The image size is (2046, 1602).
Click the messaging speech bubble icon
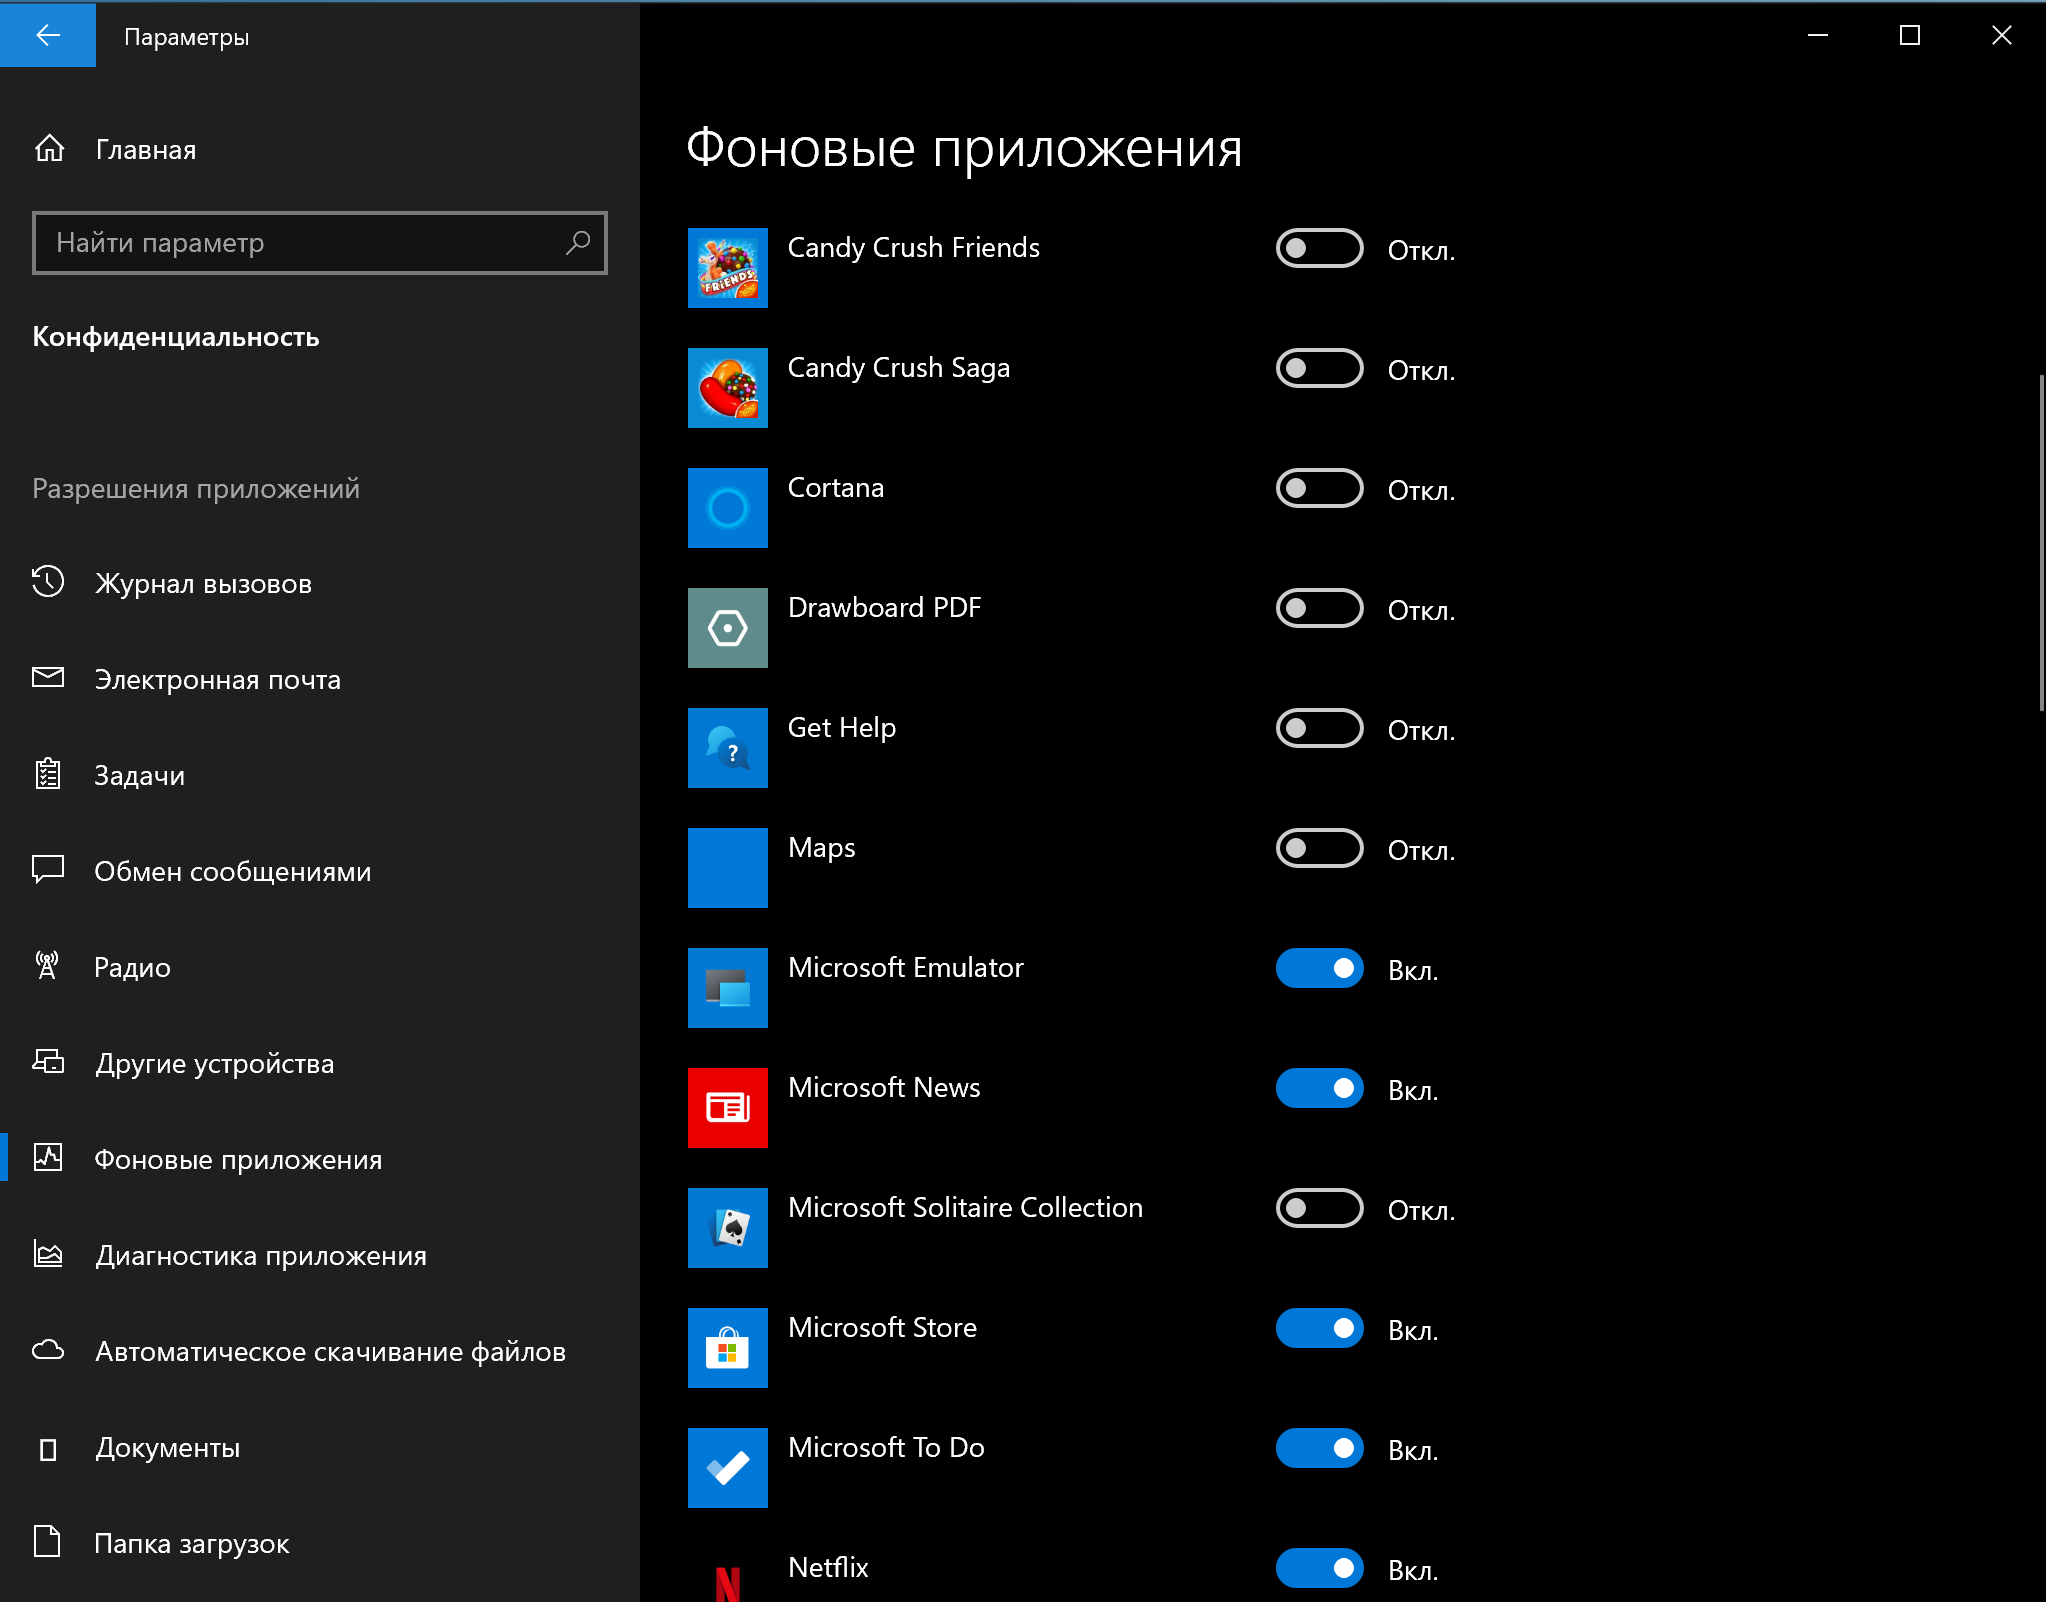point(48,869)
